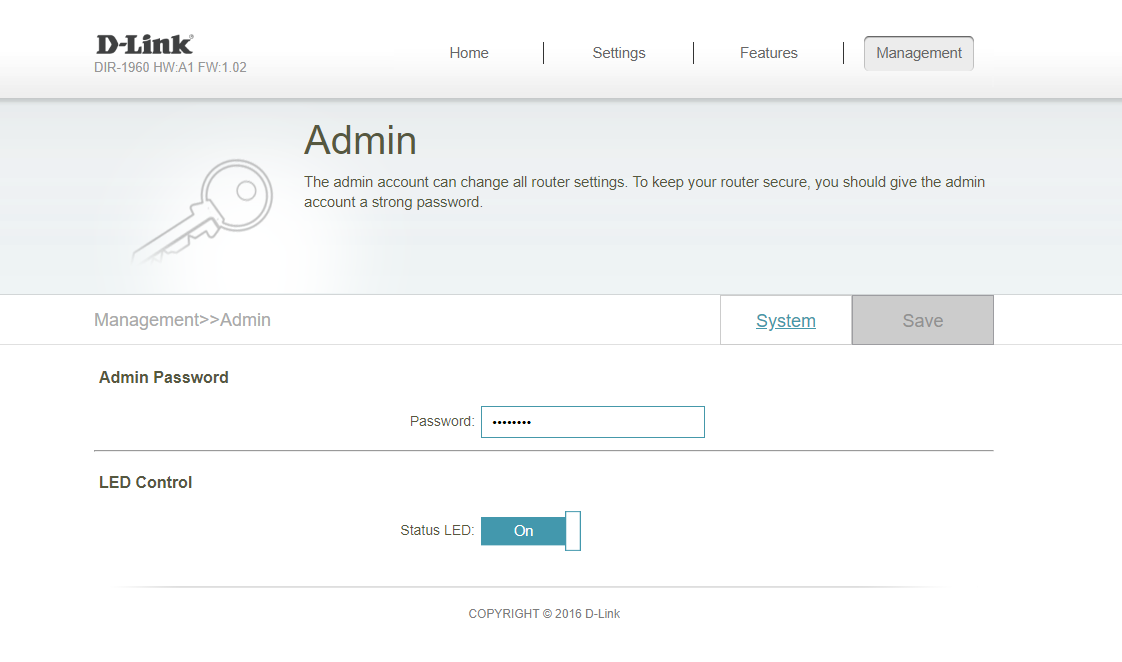Open the Features menu

coord(769,53)
